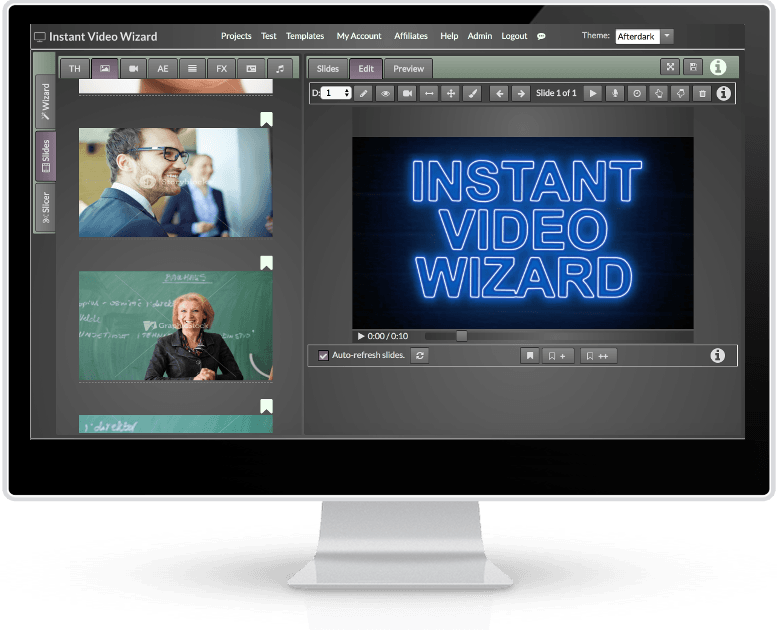Screen dimensions: 777x630
Task: Open the Templates menu
Action: [x=305, y=36]
